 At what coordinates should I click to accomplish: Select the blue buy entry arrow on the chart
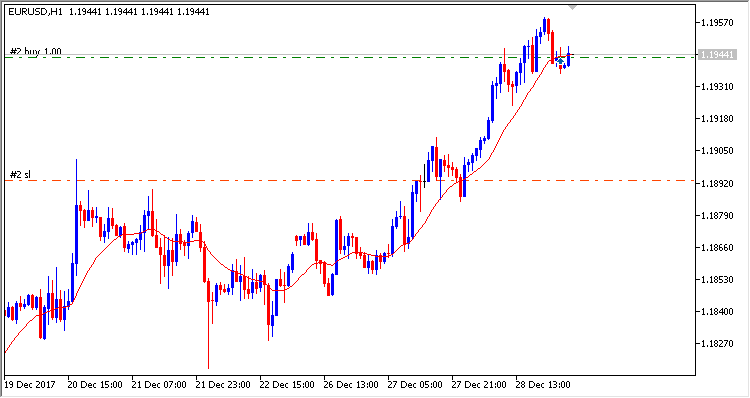tap(560, 61)
